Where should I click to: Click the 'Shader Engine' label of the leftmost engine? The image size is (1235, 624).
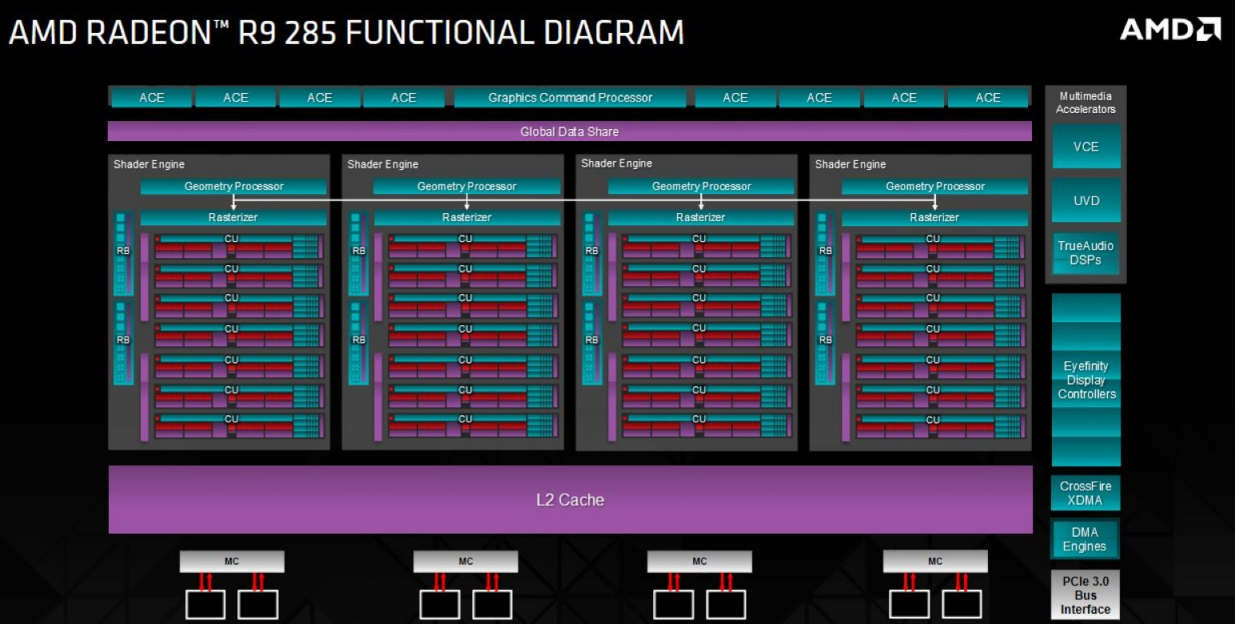(149, 164)
